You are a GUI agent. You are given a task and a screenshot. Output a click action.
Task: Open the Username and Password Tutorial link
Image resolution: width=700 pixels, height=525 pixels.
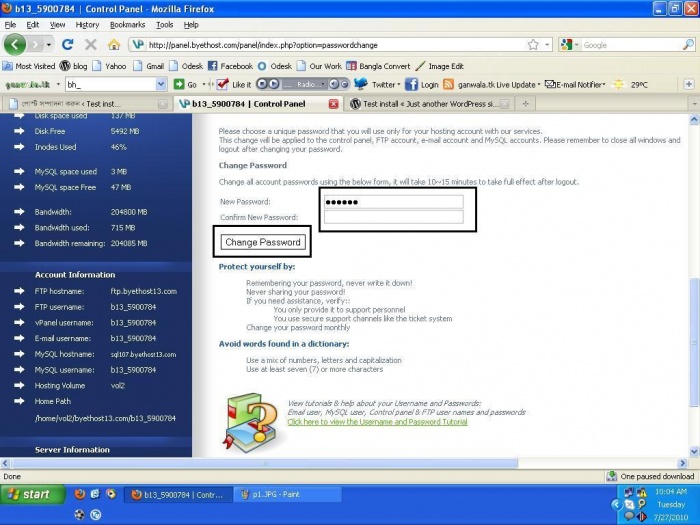(377, 422)
